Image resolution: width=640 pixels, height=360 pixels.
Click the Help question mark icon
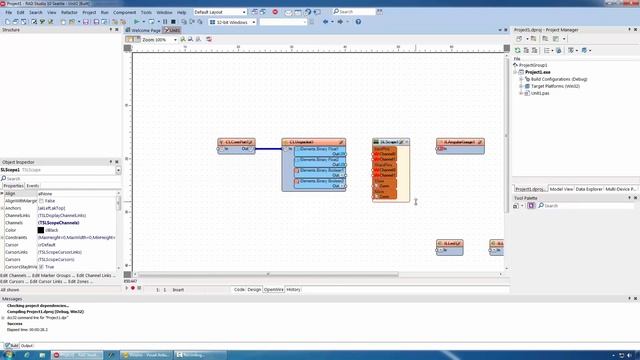[x=358, y=22]
